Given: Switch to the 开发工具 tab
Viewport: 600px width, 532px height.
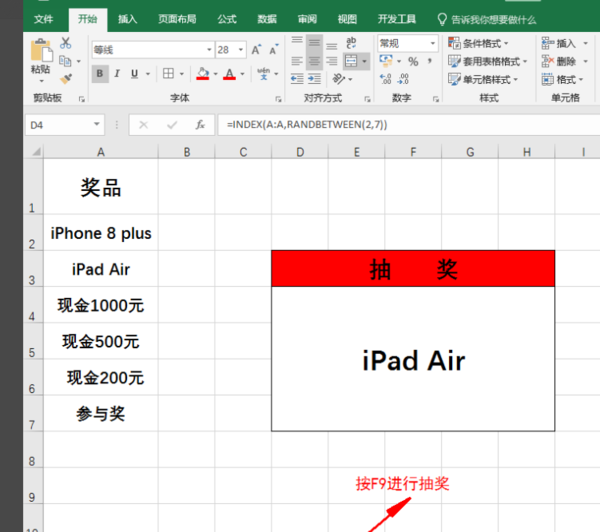Looking at the screenshot, I should click(397, 19).
